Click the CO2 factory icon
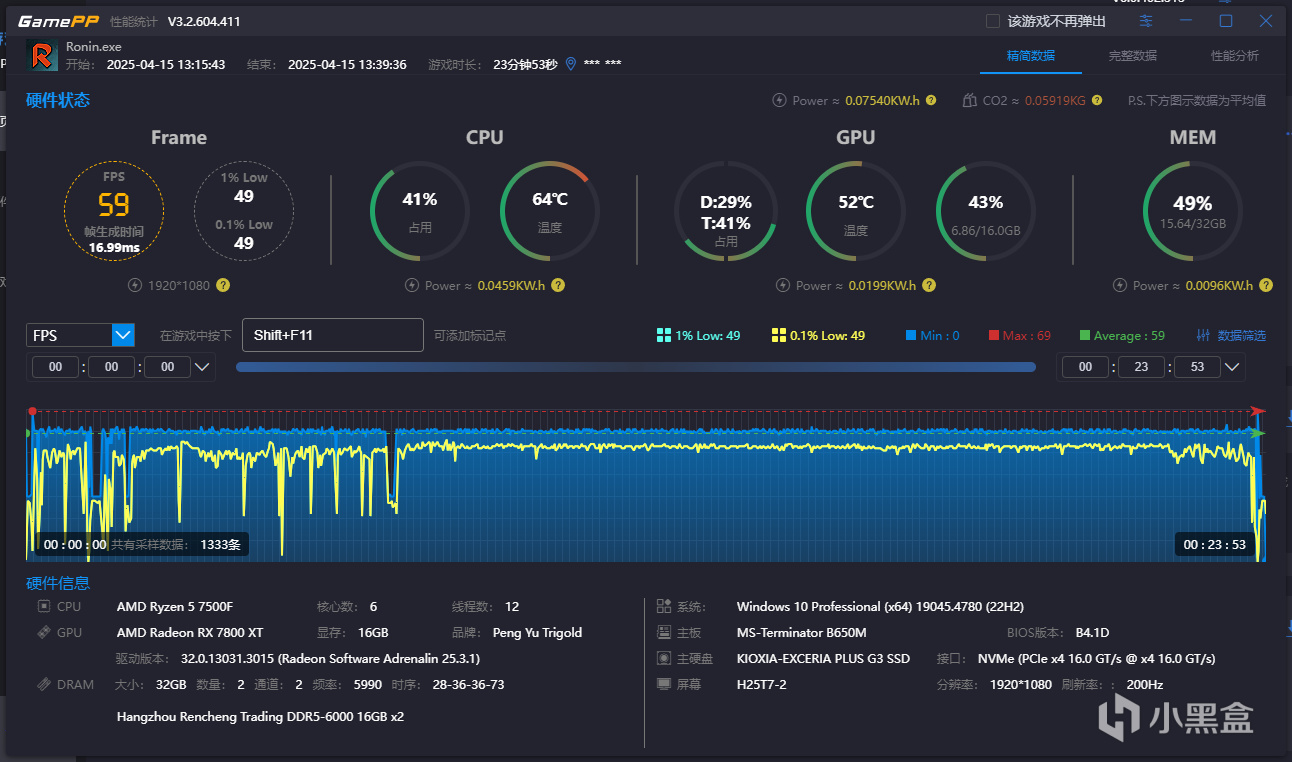This screenshot has width=1292, height=762. click(x=969, y=100)
